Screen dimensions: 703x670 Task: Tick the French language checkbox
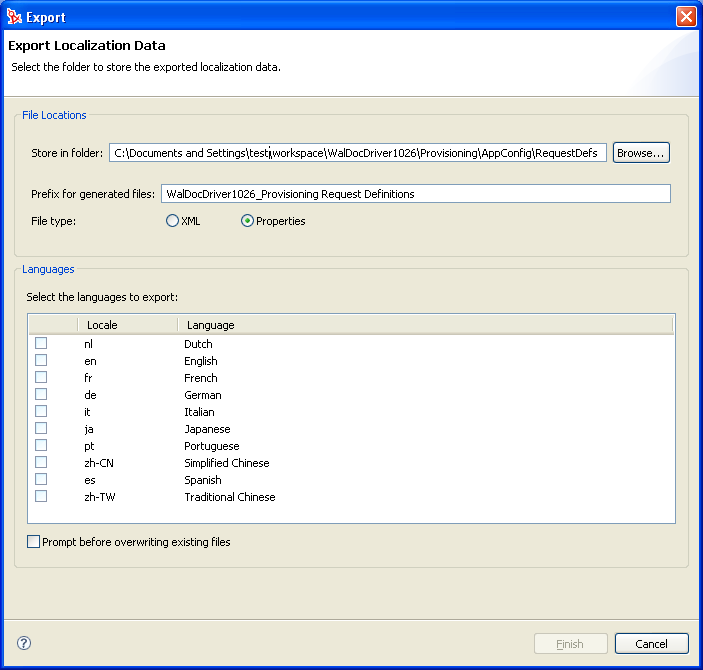[41, 378]
